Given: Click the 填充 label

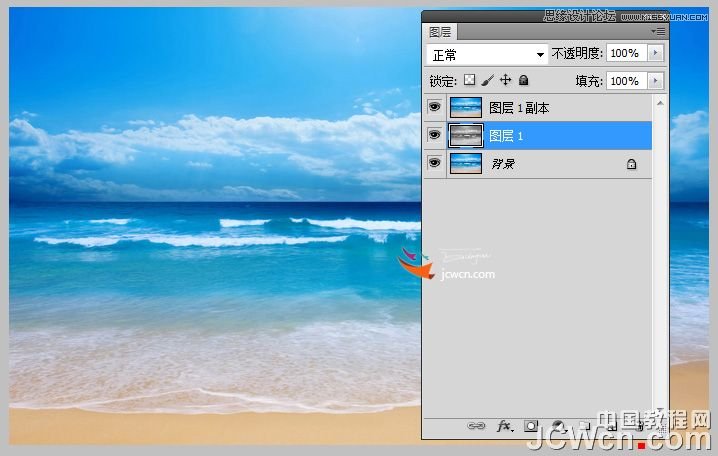Looking at the screenshot, I should (588, 81).
